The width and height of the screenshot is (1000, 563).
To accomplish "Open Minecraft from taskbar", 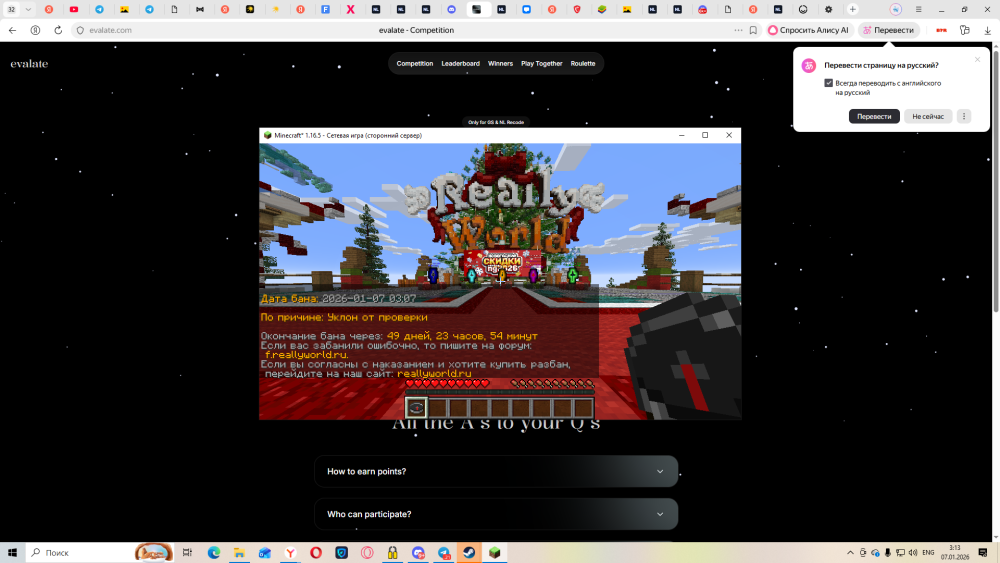I will [x=494, y=553].
